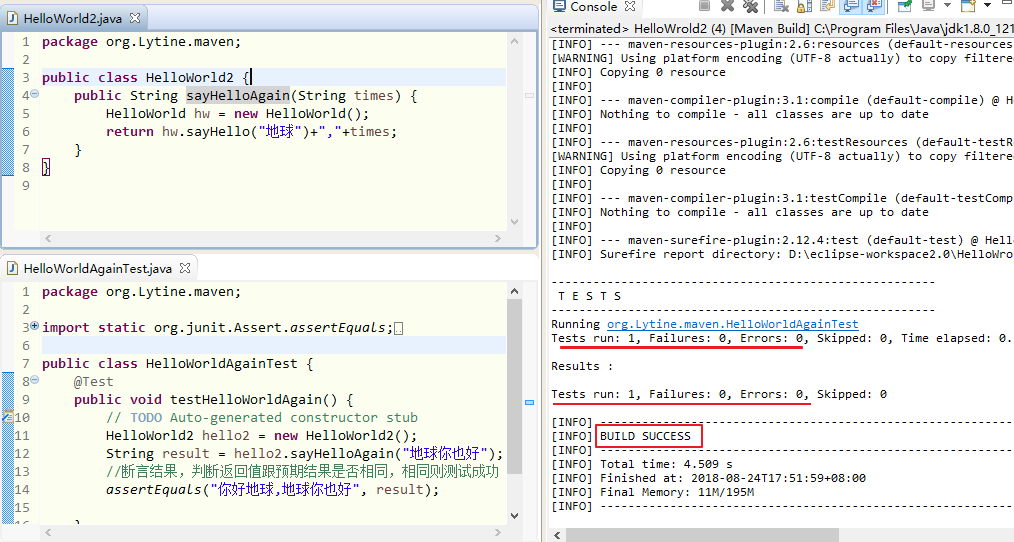Click the 'String result = hello2.sayHelloAgain' line
Image resolution: width=1014 pixels, height=542 pixels.
tap(305, 454)
